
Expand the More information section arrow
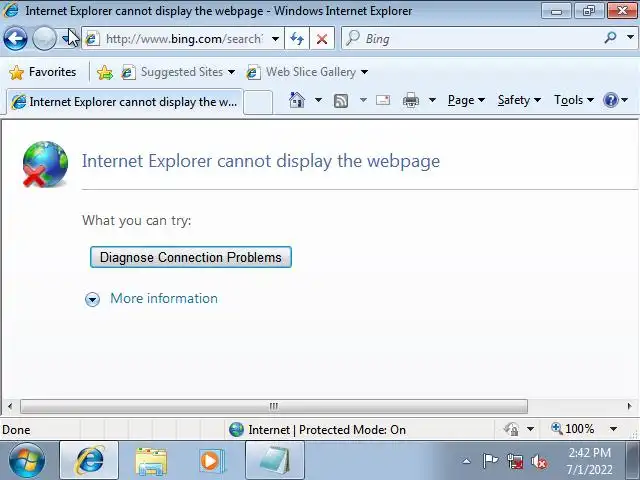click(x=92, y=299)
